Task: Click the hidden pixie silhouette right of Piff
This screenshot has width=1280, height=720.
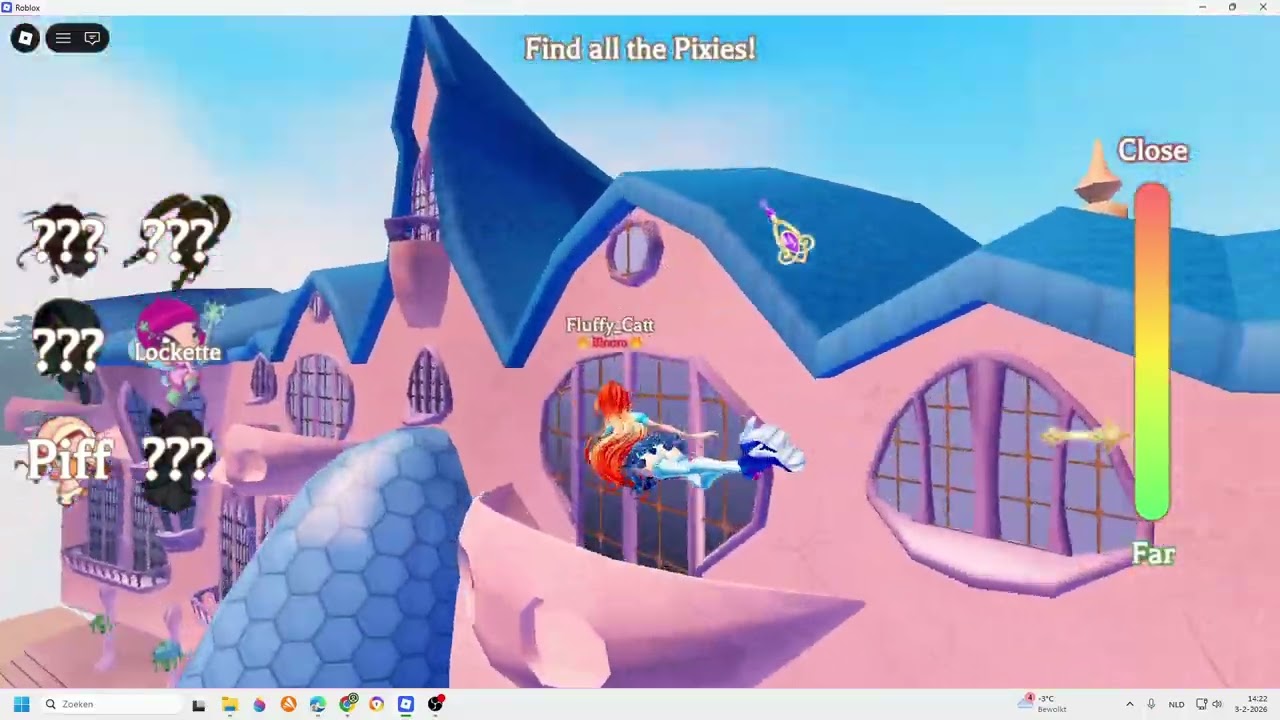Action: [179, 458]
